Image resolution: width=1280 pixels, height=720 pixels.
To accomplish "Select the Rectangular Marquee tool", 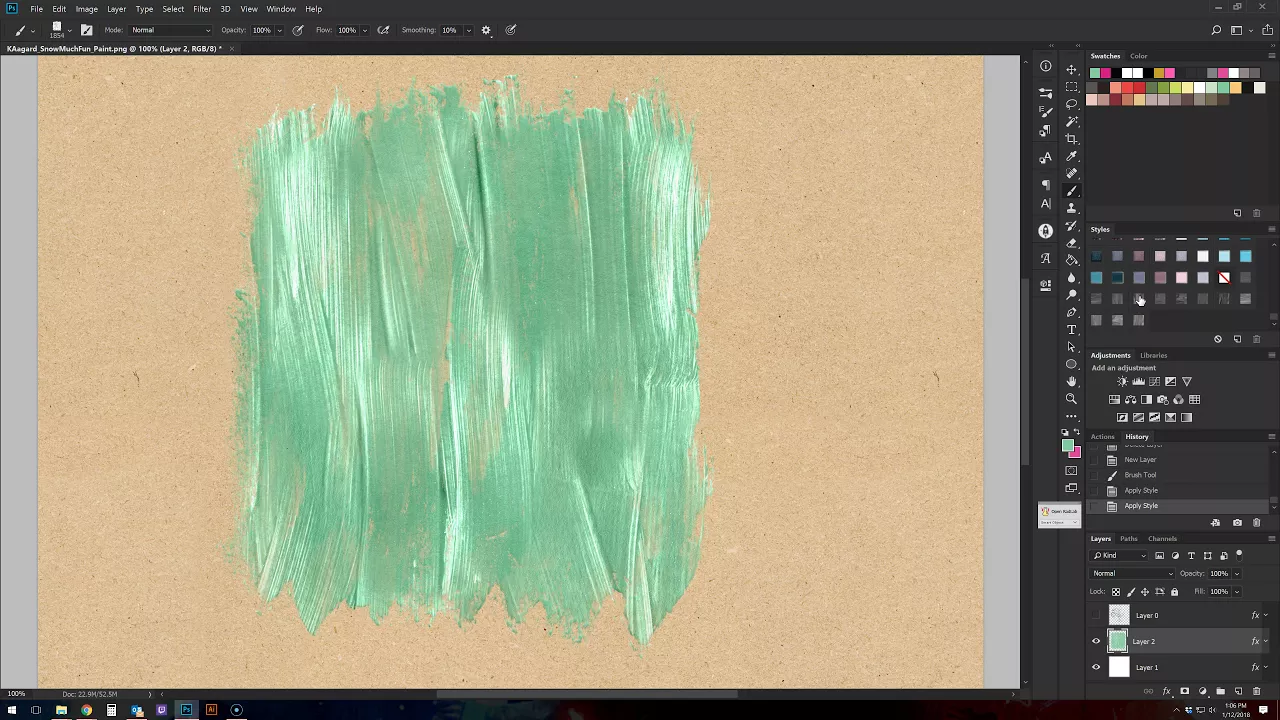I will click(x=1071, y=87).
